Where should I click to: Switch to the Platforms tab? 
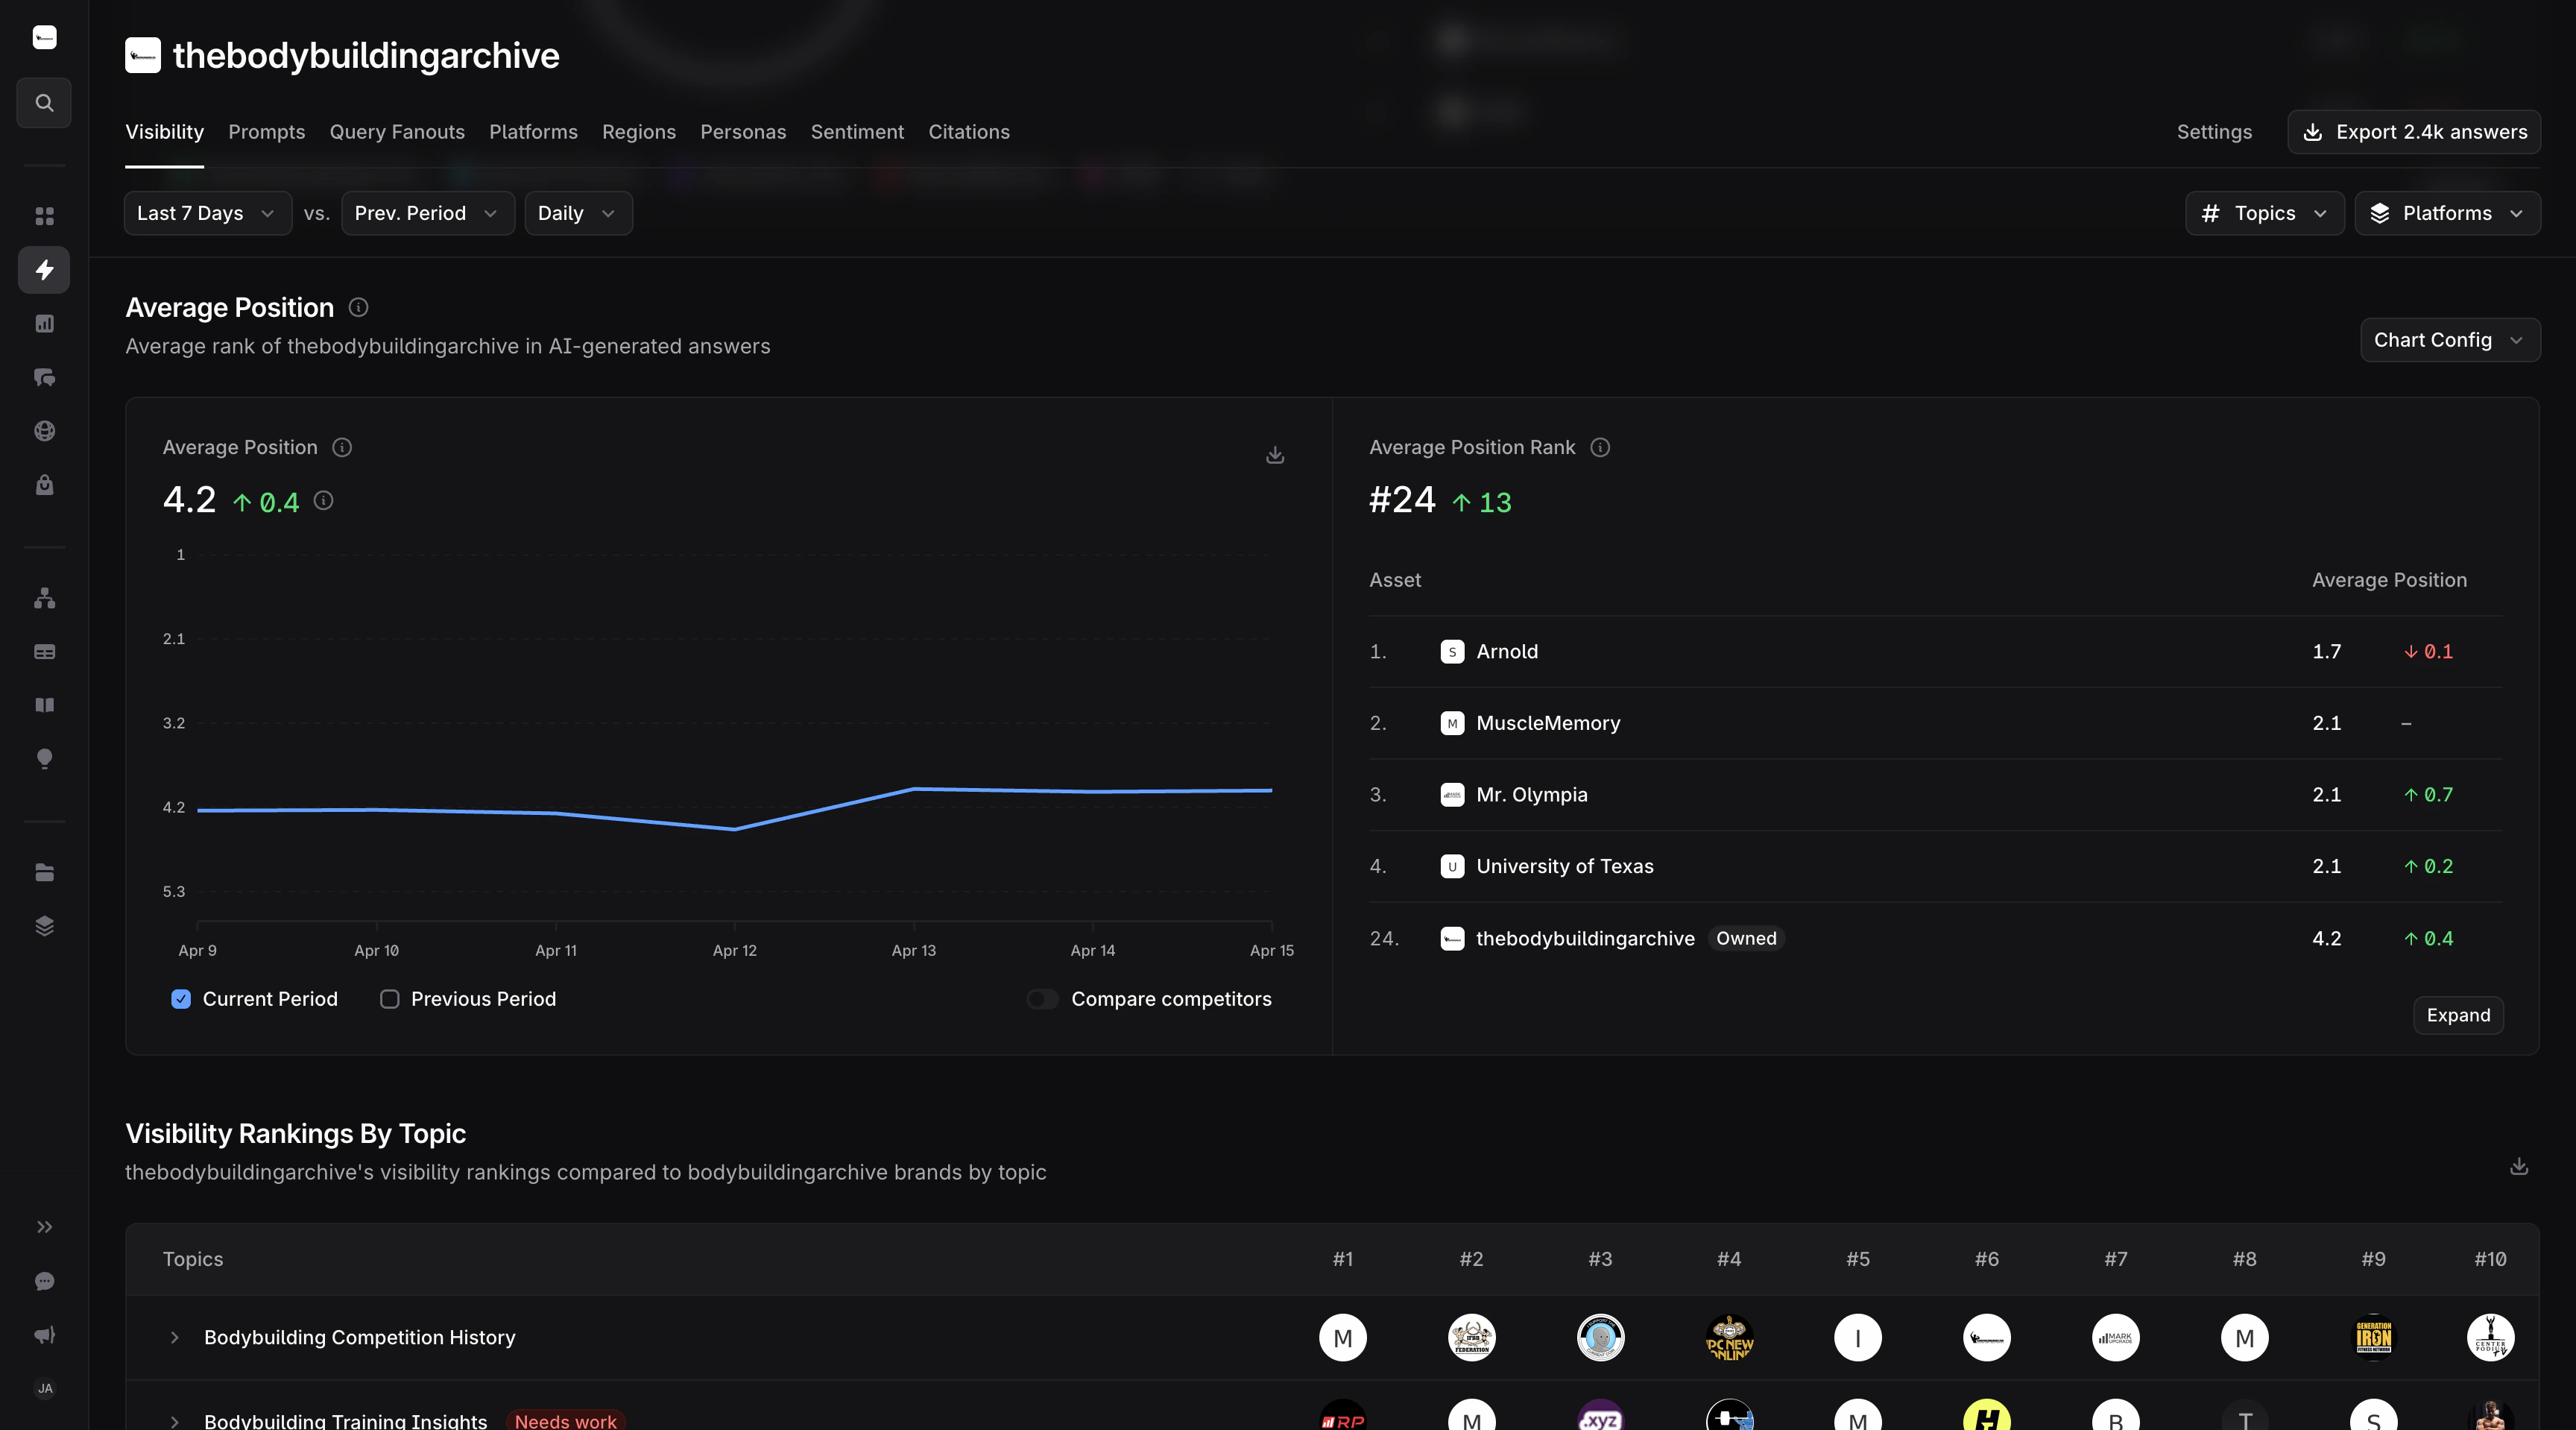point(533,132)
